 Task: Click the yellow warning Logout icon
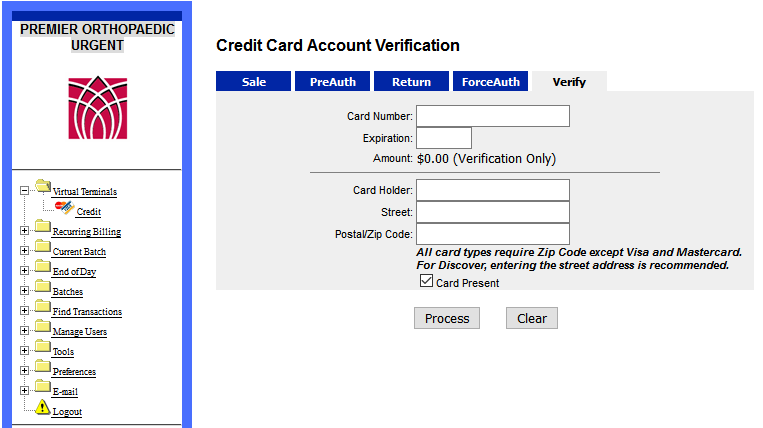click(42, 407)
